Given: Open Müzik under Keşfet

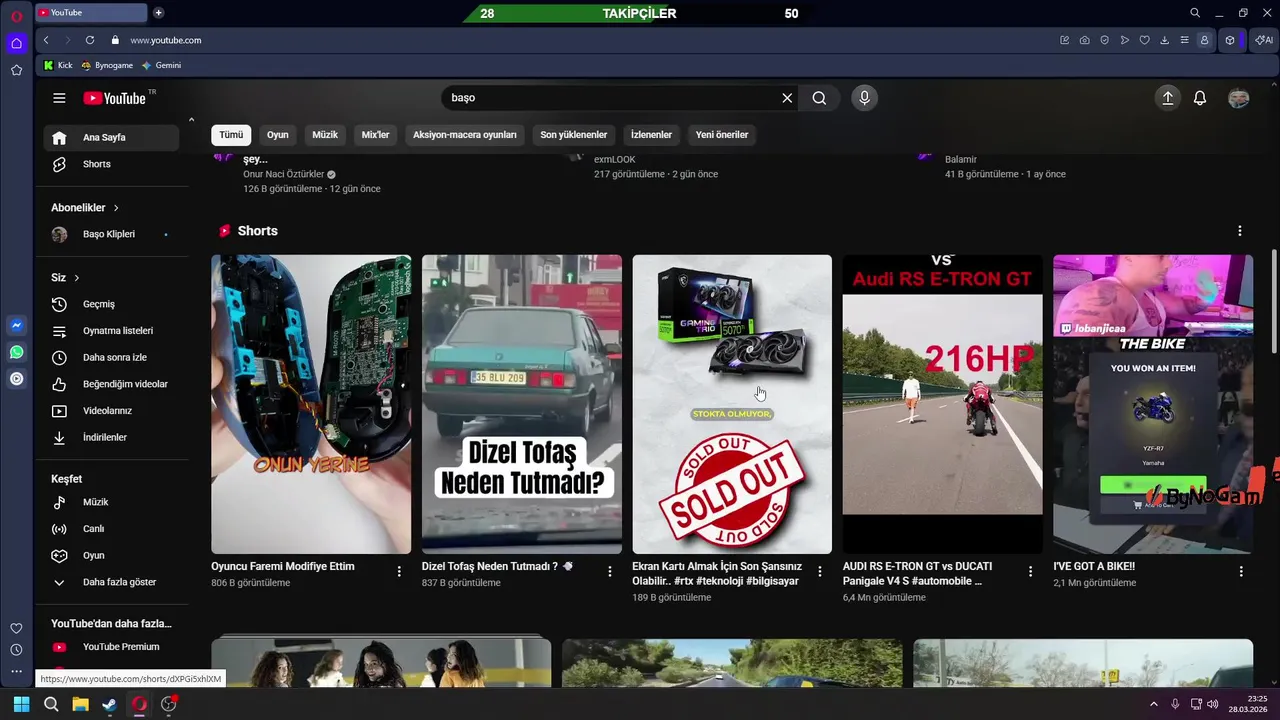Looking at the screenshot, I should (x=111, y=502).
